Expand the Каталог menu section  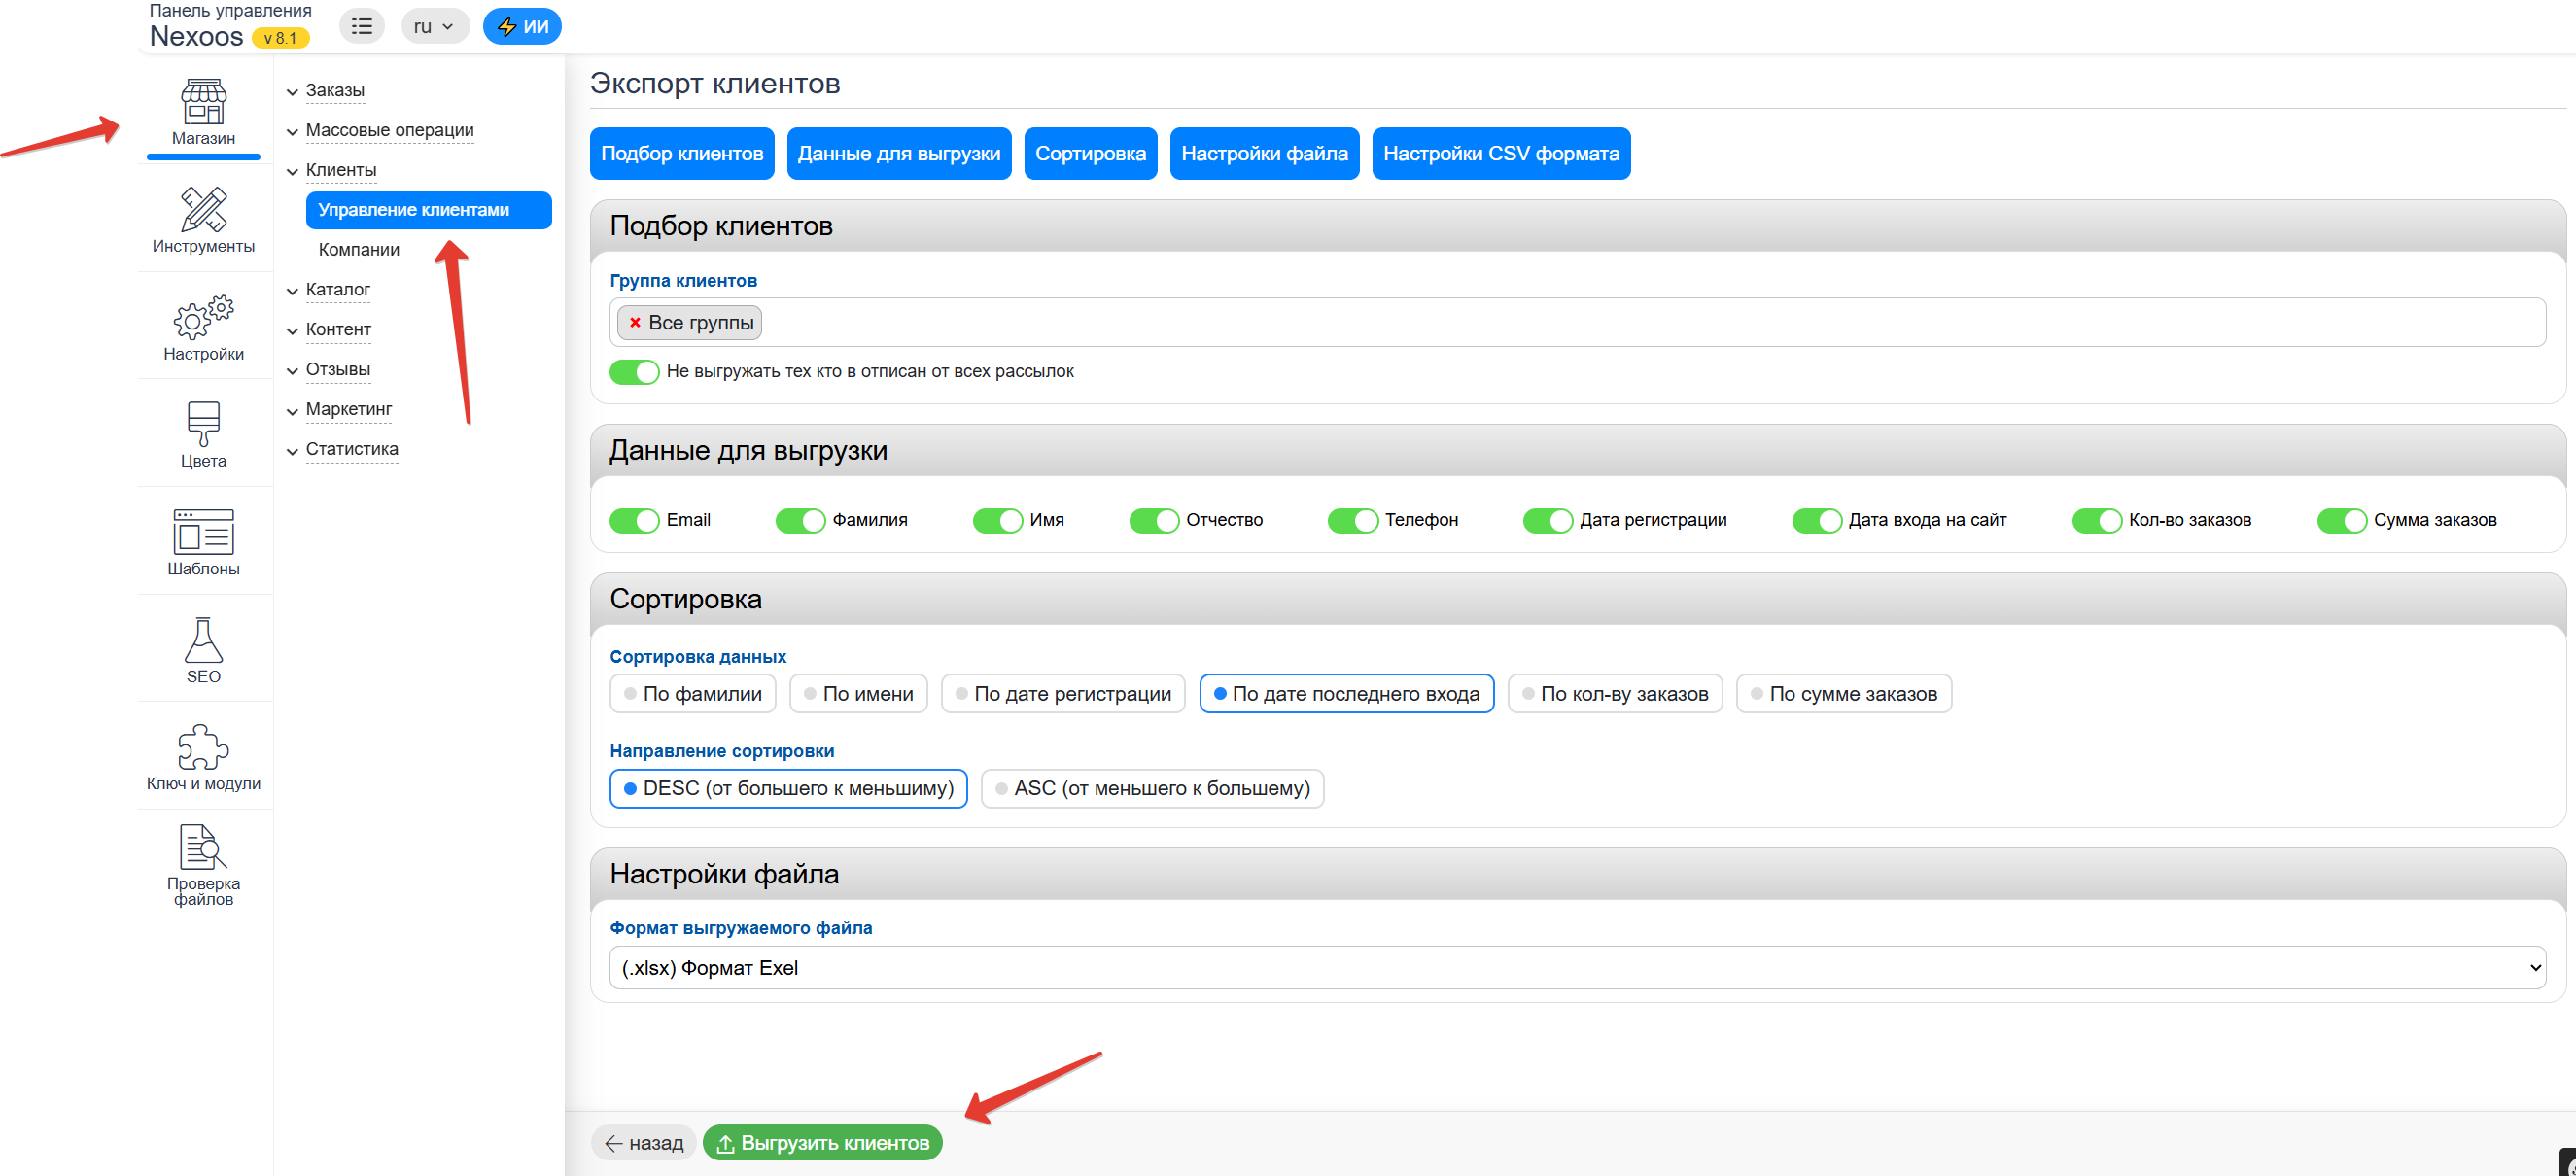point(338,290)
